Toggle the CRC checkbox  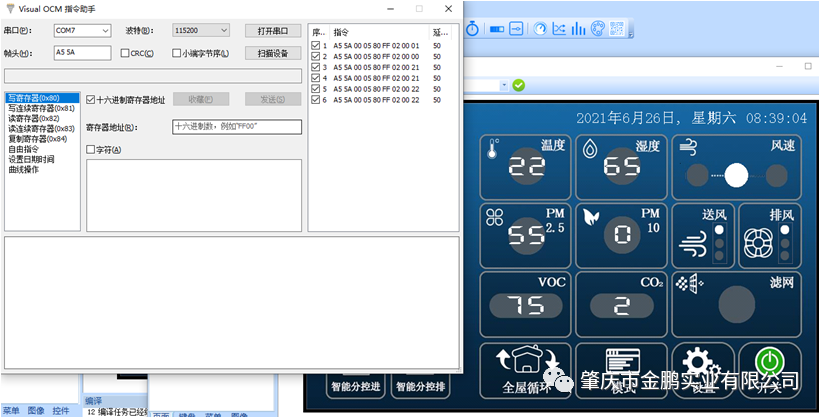[x=125, y=53]
